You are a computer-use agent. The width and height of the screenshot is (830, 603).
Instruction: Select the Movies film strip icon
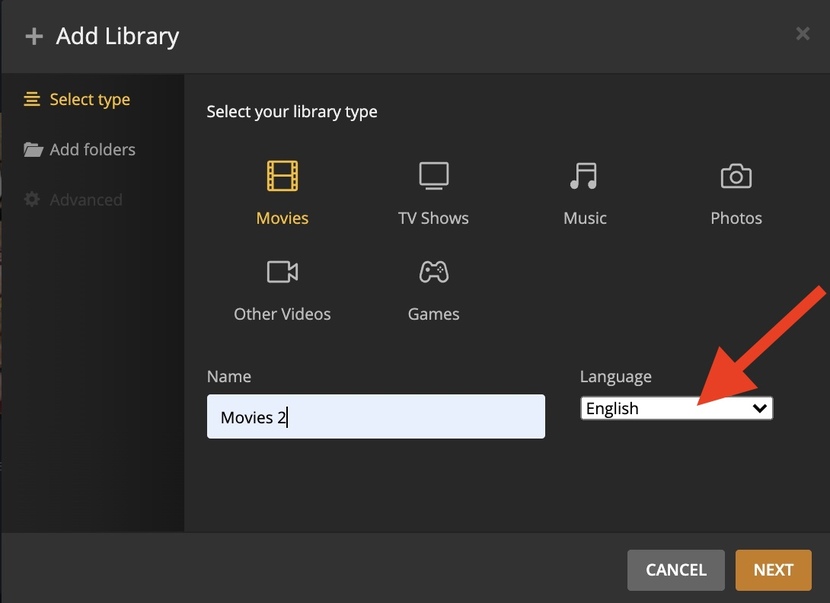pos(282,176)
